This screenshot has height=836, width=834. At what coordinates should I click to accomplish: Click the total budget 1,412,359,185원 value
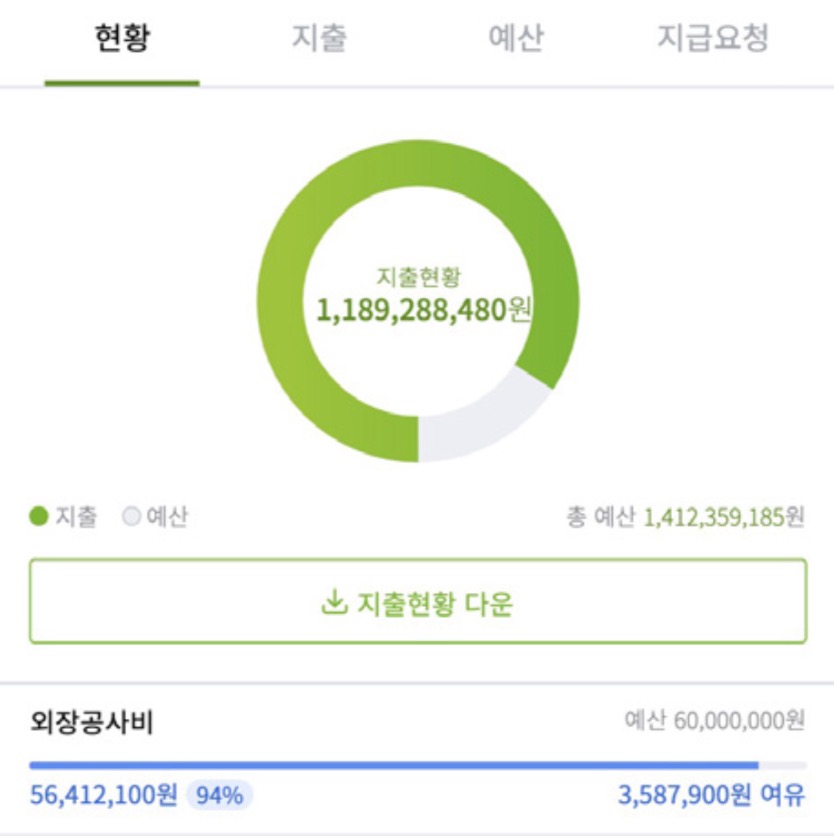(x=724, y=517)
